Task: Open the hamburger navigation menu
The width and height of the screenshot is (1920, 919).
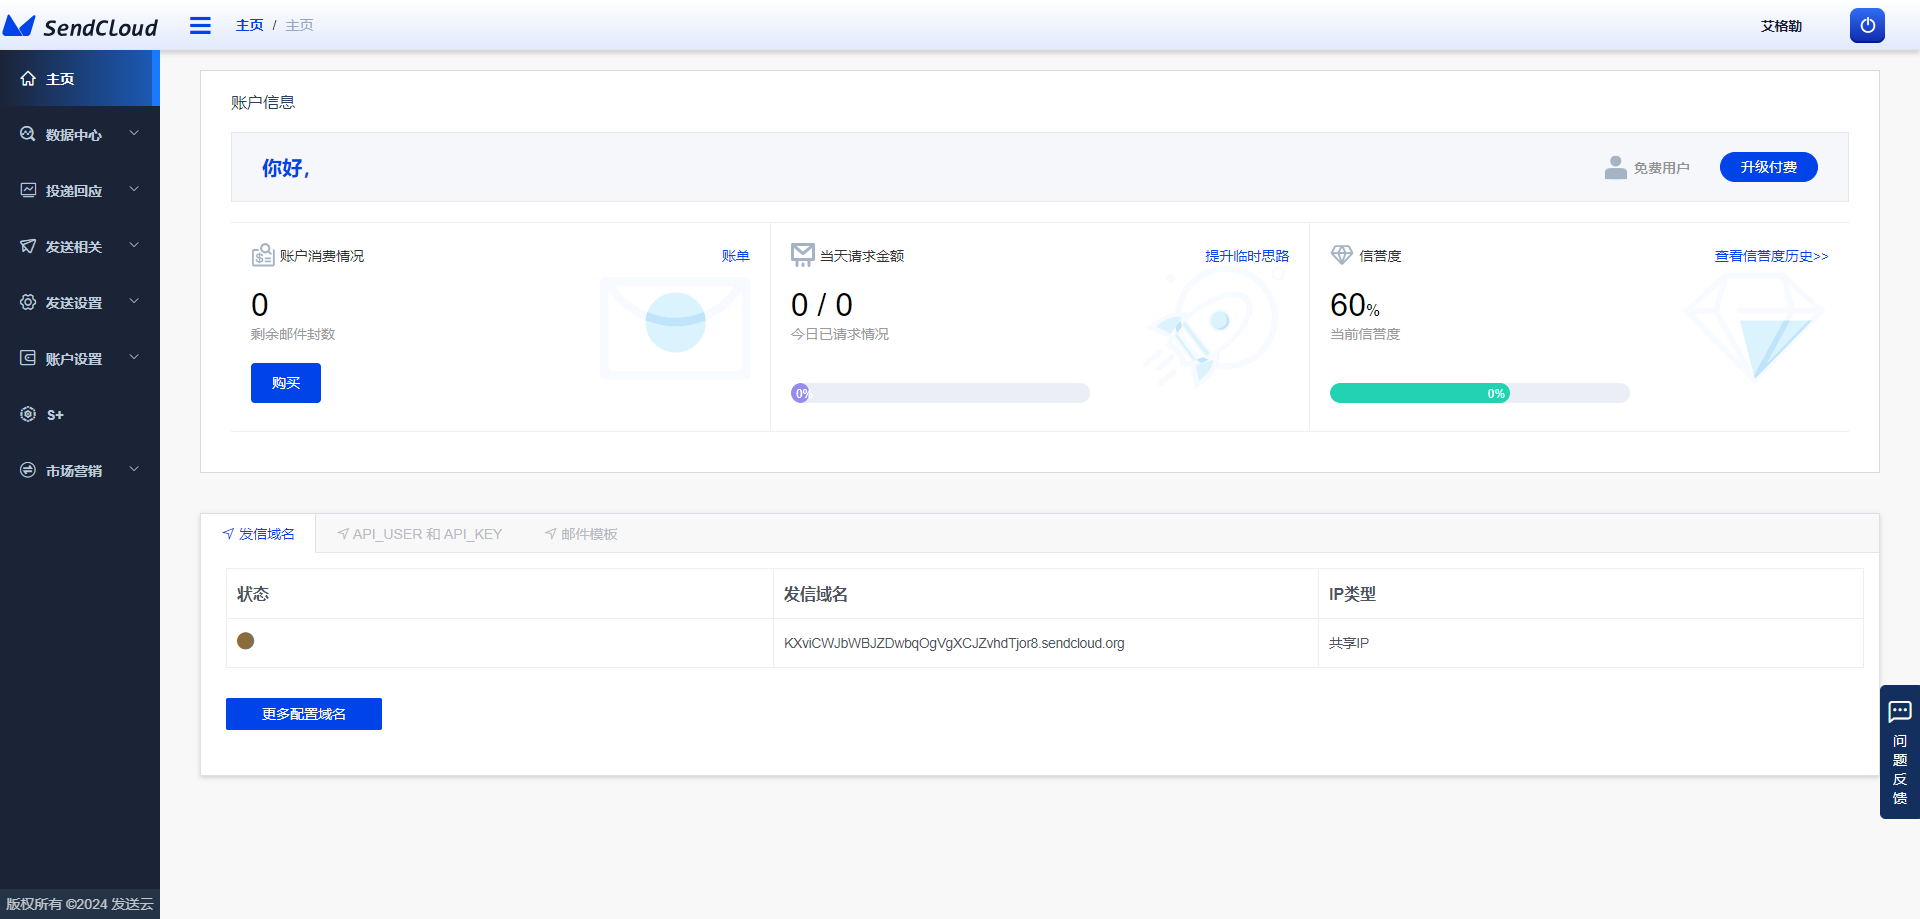Action: point(200,25)
